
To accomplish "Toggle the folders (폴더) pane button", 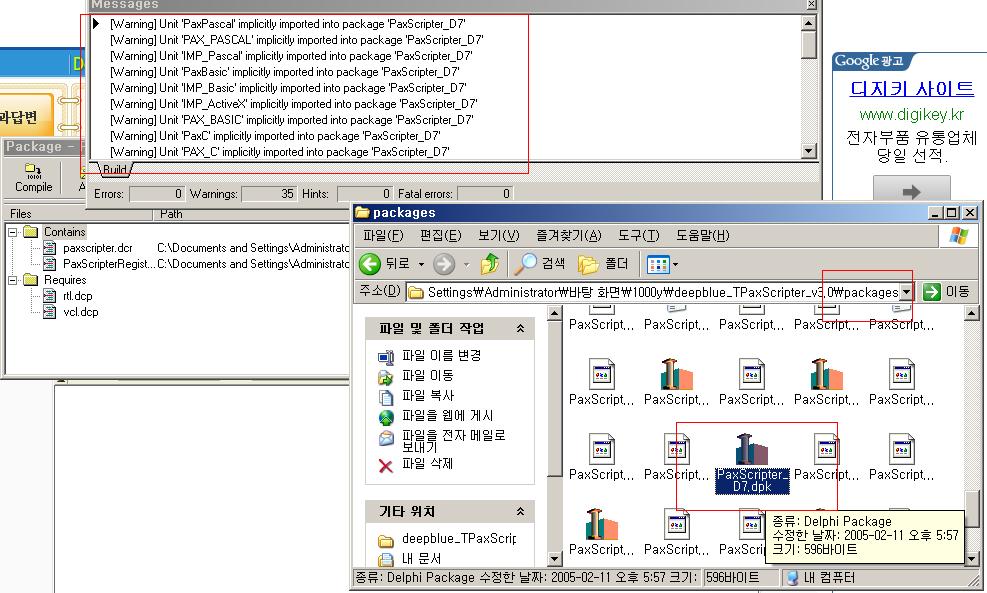I will click(x=603, y=264).
